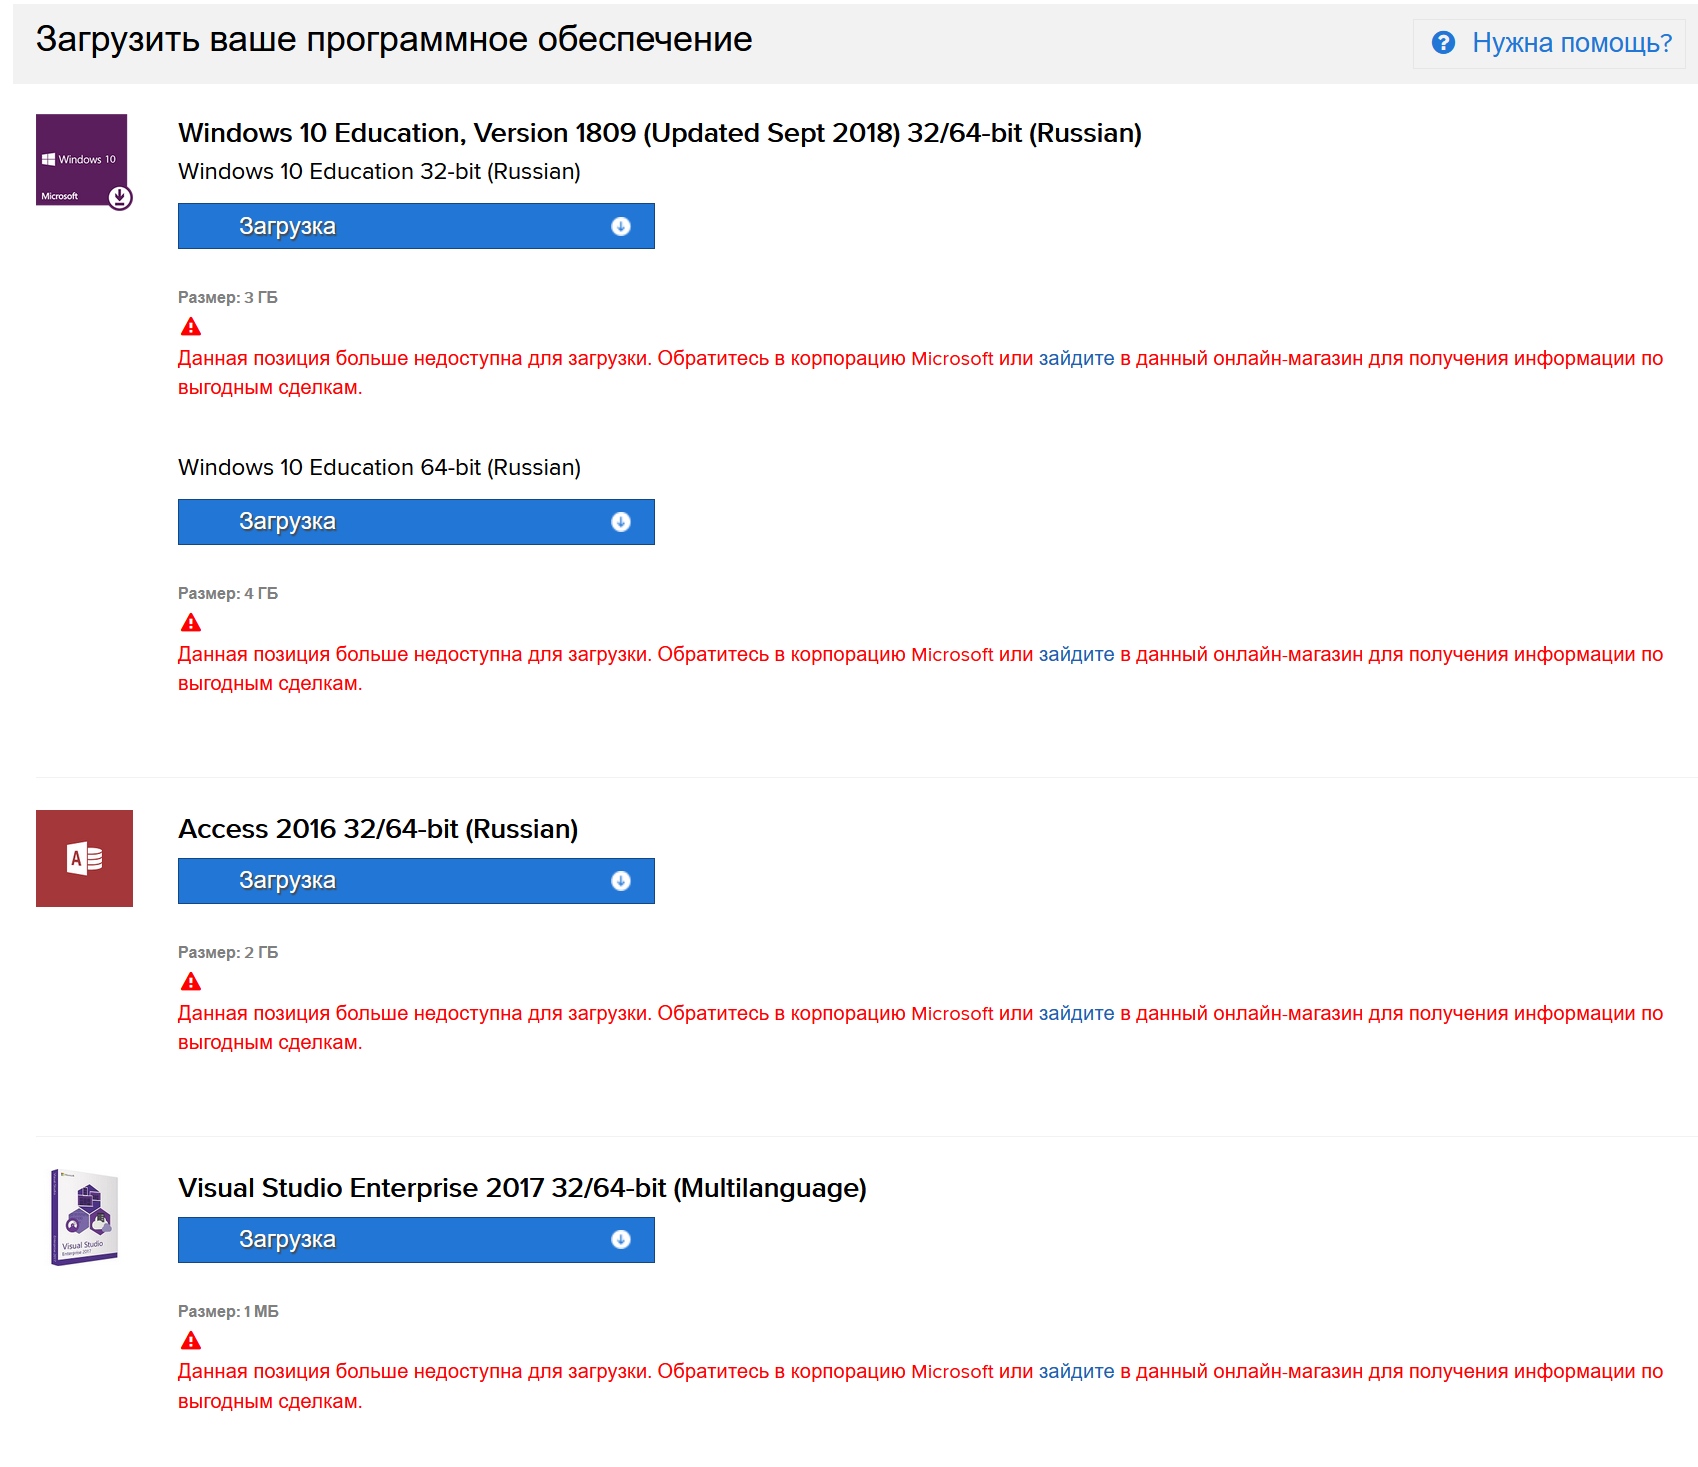This screenshot has width=1698, height=1467.
Task: Click 'Загрузить ваше программное обеспечение' heading
Action: [394, 40]
